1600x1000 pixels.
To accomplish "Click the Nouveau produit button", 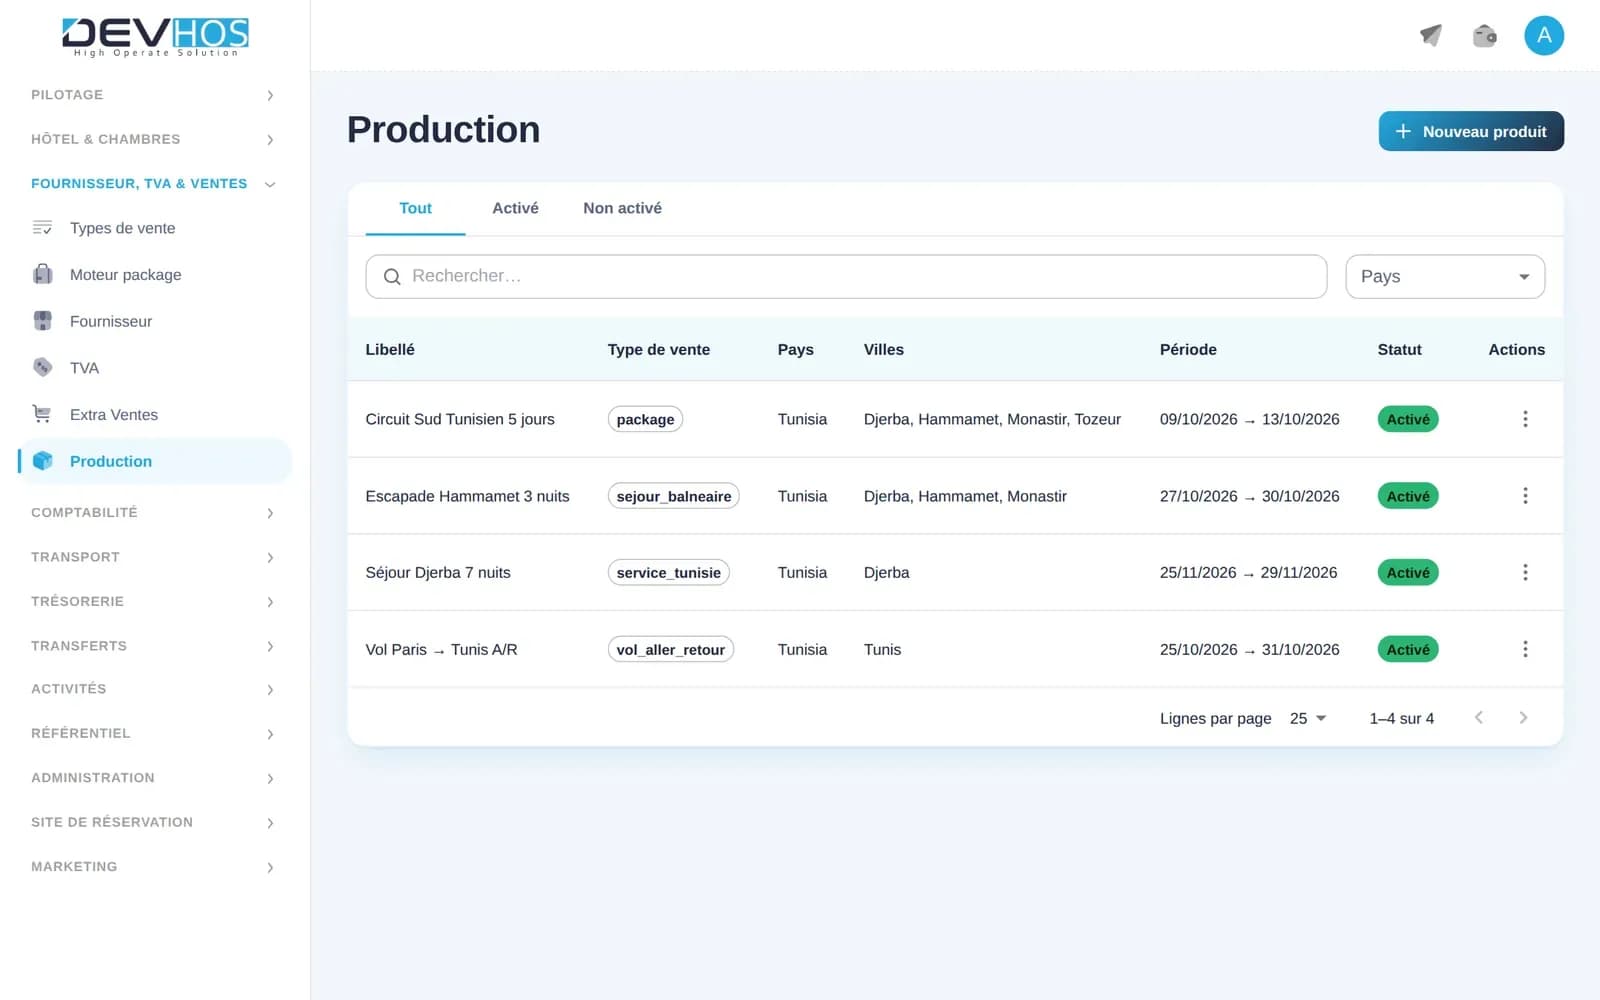I will tap(1471, 131).
